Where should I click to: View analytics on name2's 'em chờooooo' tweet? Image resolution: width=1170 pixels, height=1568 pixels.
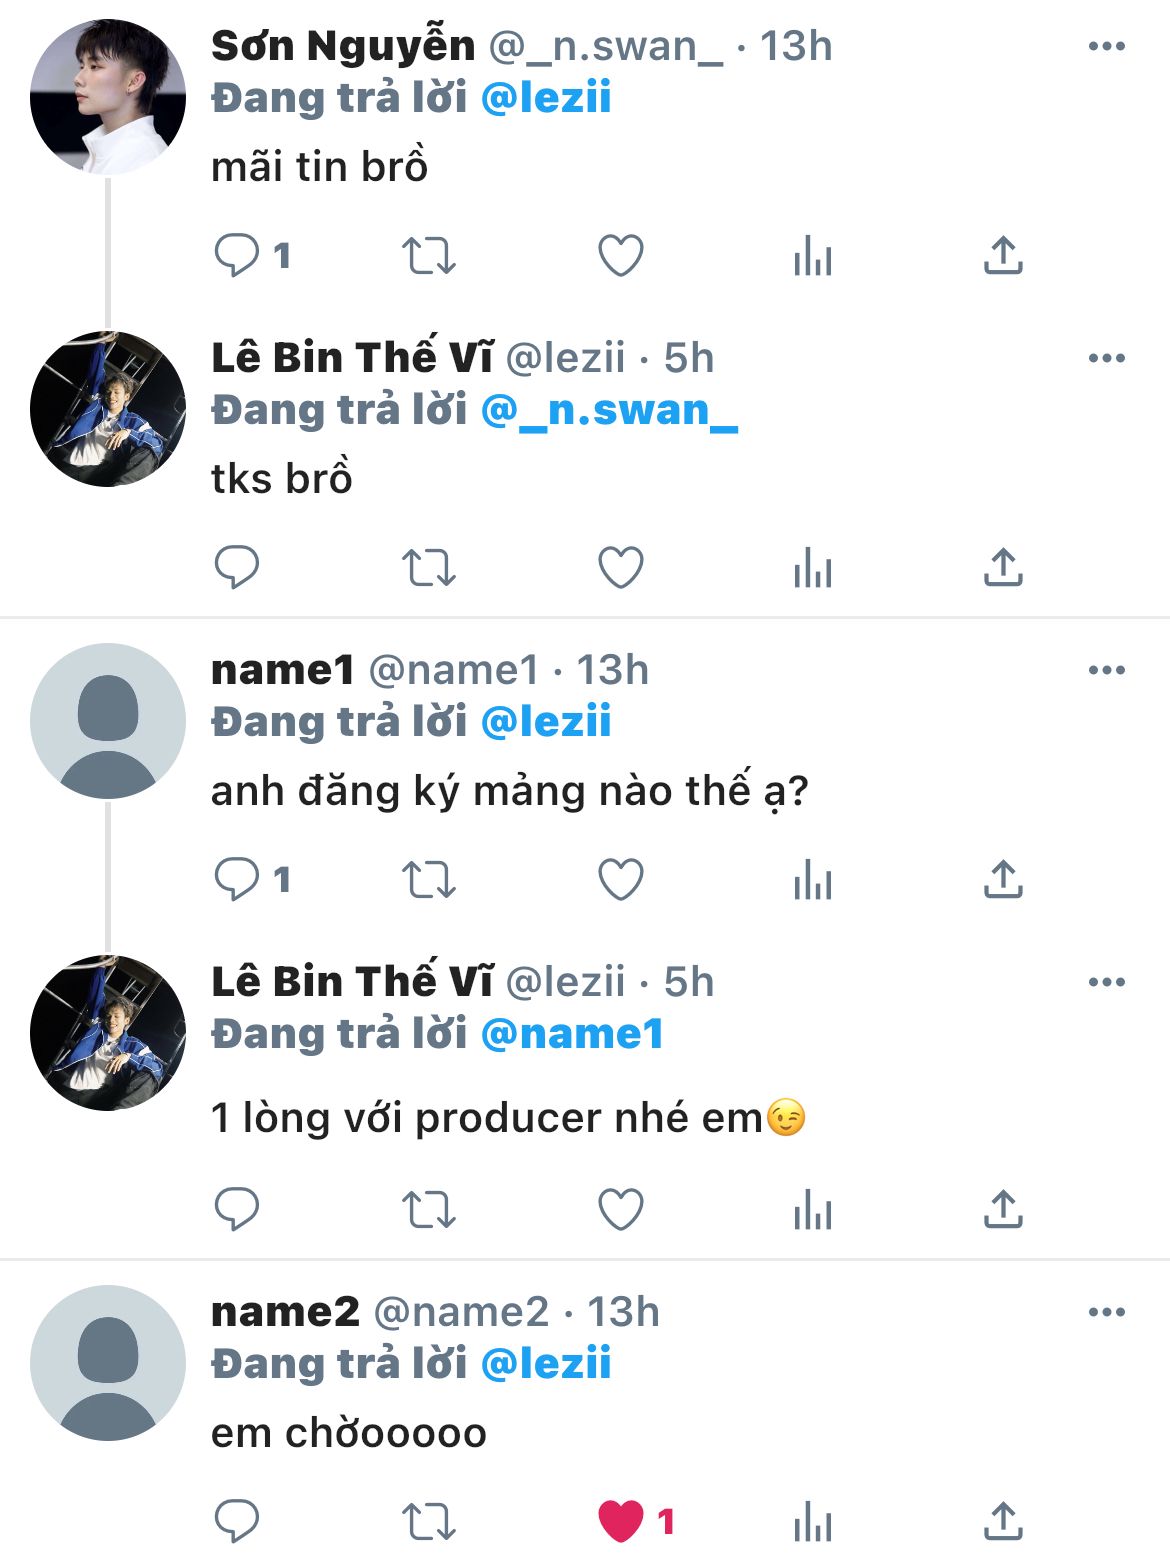[x=812, y=1521]
